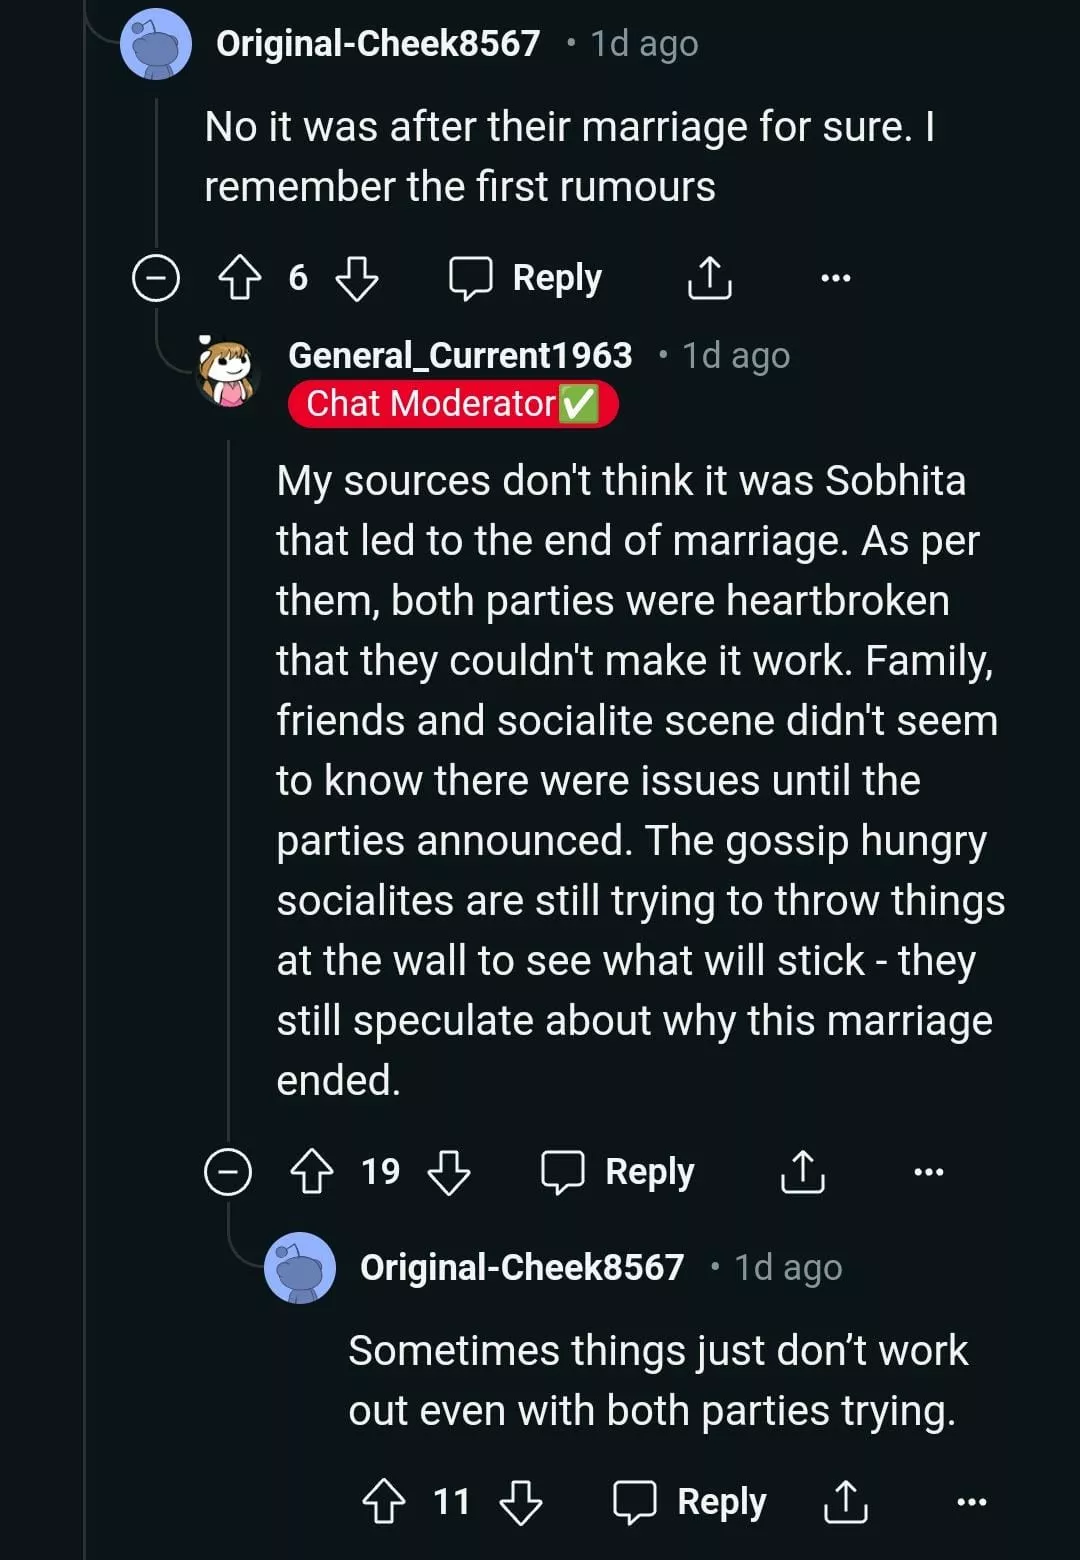1080x1560 pixels.
Task: Upvote General_Current1963's comment with 19 votes
Action: pos(312,1171)
